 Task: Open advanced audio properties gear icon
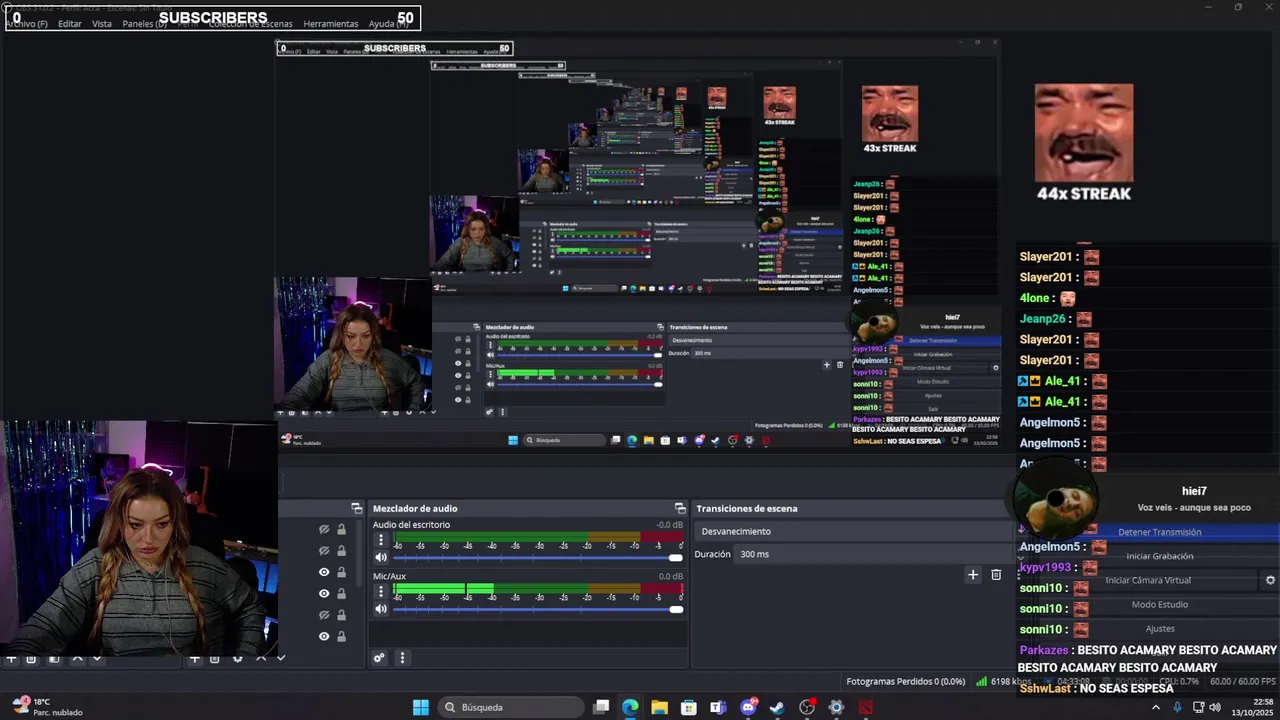pos(379,658)
